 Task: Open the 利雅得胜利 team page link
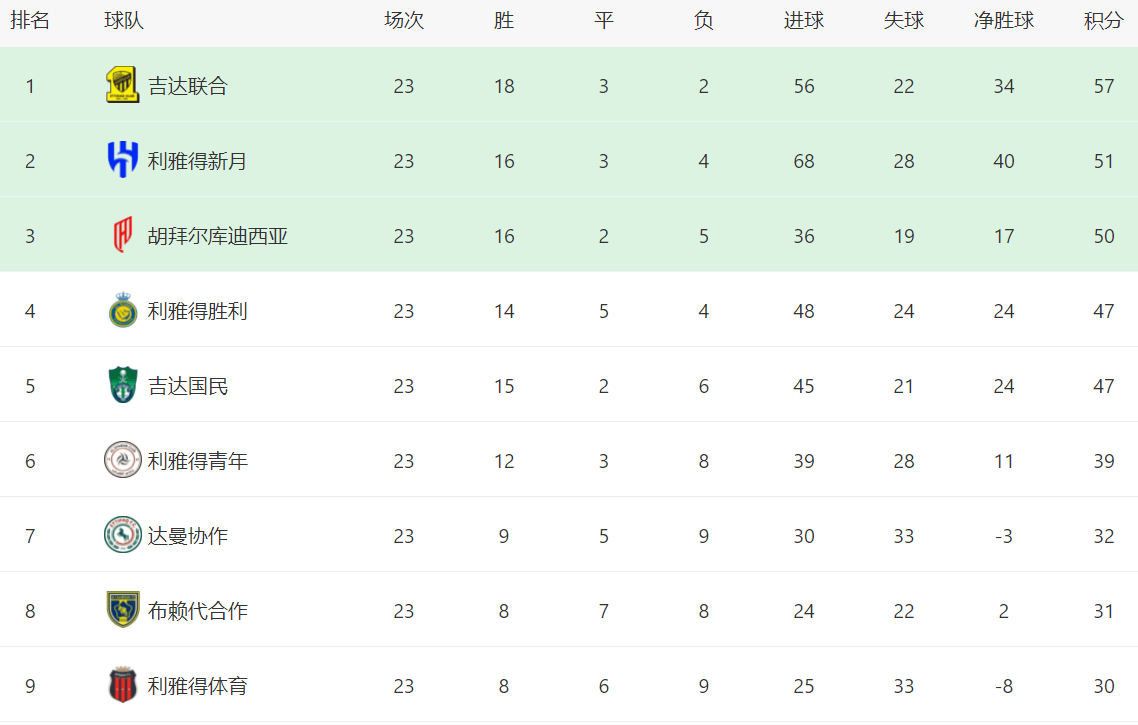(197, 311)
